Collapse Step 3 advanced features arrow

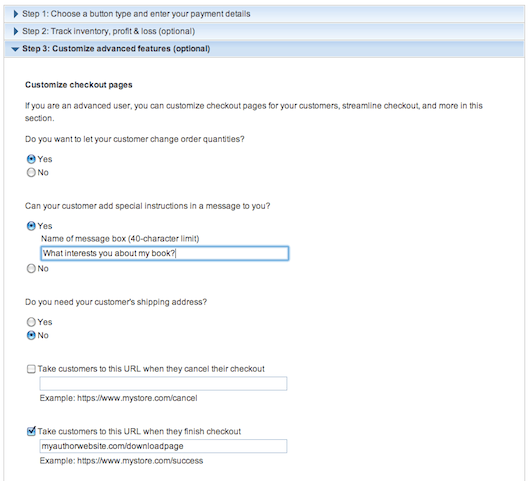[15, 49]
